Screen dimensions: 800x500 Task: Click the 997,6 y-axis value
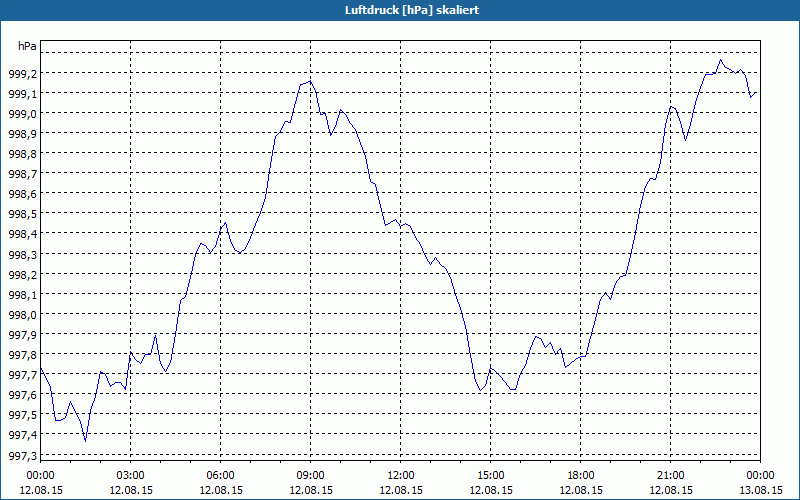click(22, 395)
